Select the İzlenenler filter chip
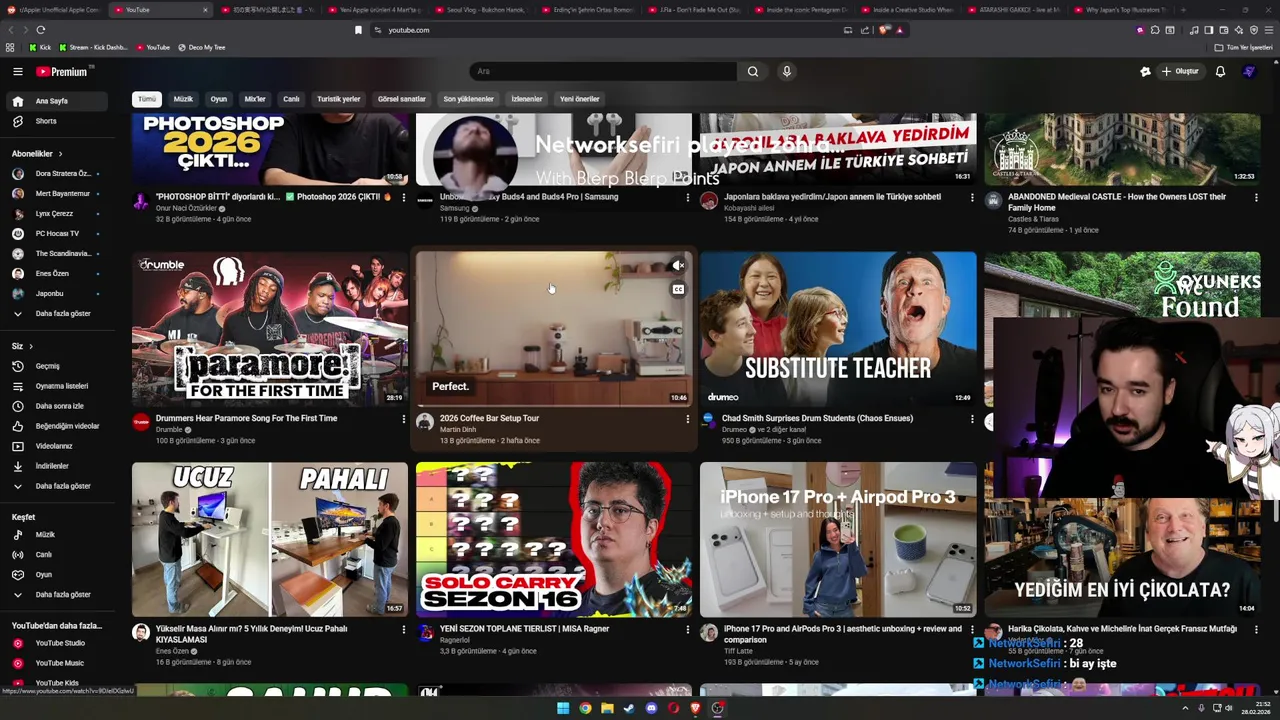The image size is (1280, 720). coord(526,99)
